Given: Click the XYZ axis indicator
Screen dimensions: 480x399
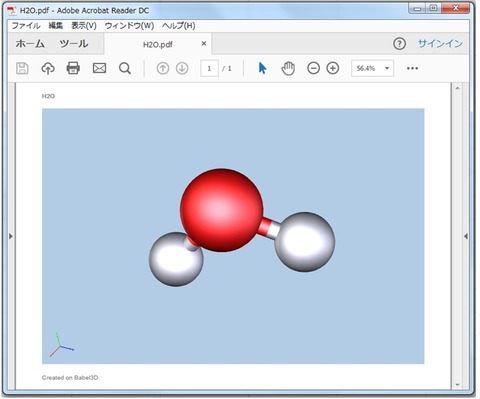Looking at the screenshot, I should (62, 345).
